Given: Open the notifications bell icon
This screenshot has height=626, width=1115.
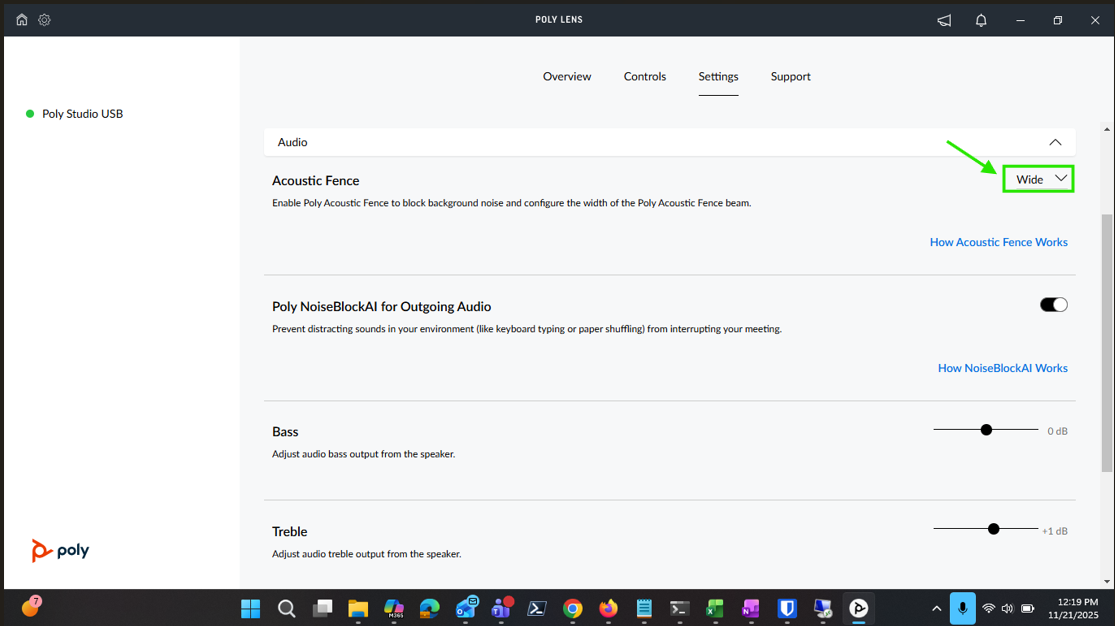Looking at the screenshot, I should click(x=981, y=20).
